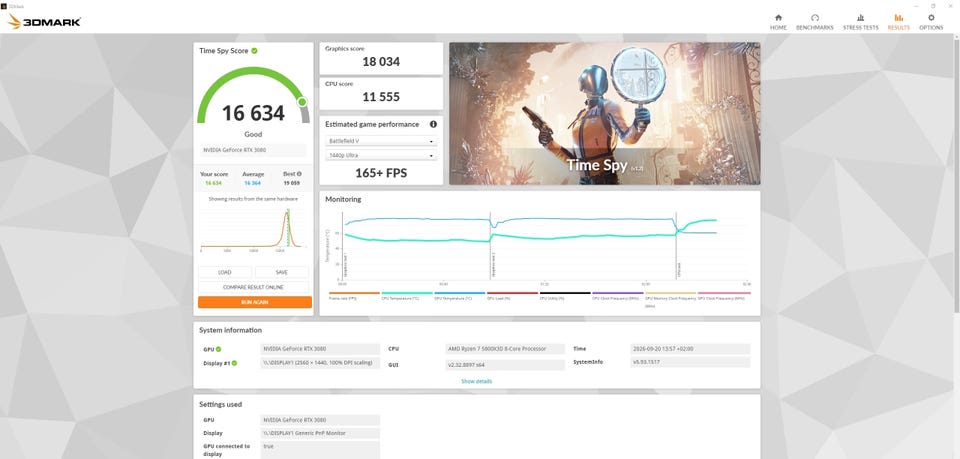This screenshot has height=459, width=960.
Task: Click the 'Good' rating label
Action: click(x=253, y=134)
